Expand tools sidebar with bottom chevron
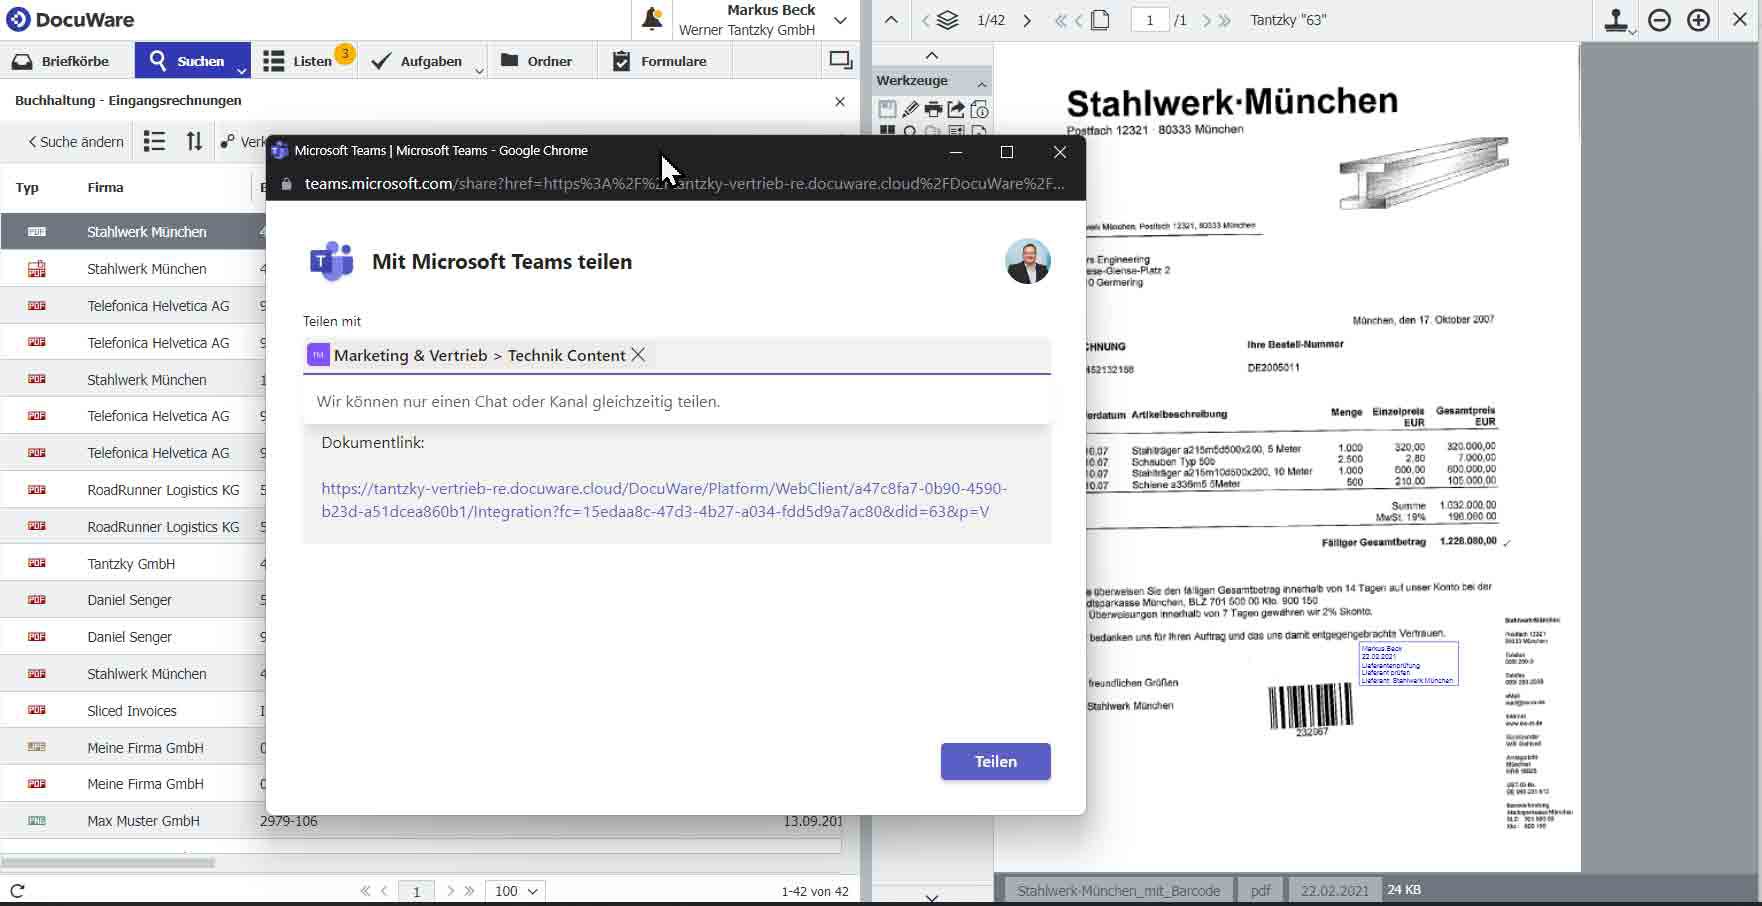Image resolution: width=1762 pixels, height=906 pixels. [931, 897]
